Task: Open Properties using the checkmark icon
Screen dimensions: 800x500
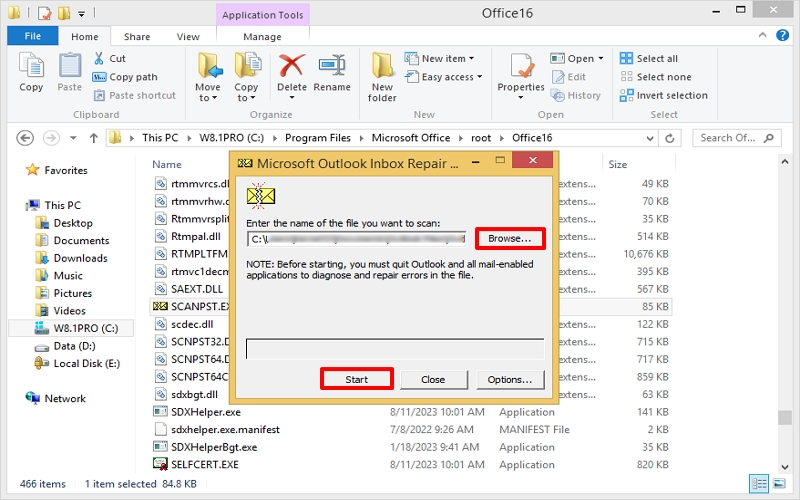Action: click(521, 66)
